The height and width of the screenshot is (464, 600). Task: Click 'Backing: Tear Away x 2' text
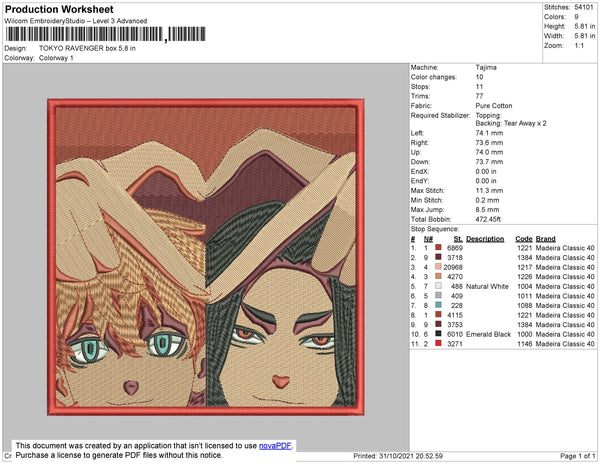tap(511, 123)
